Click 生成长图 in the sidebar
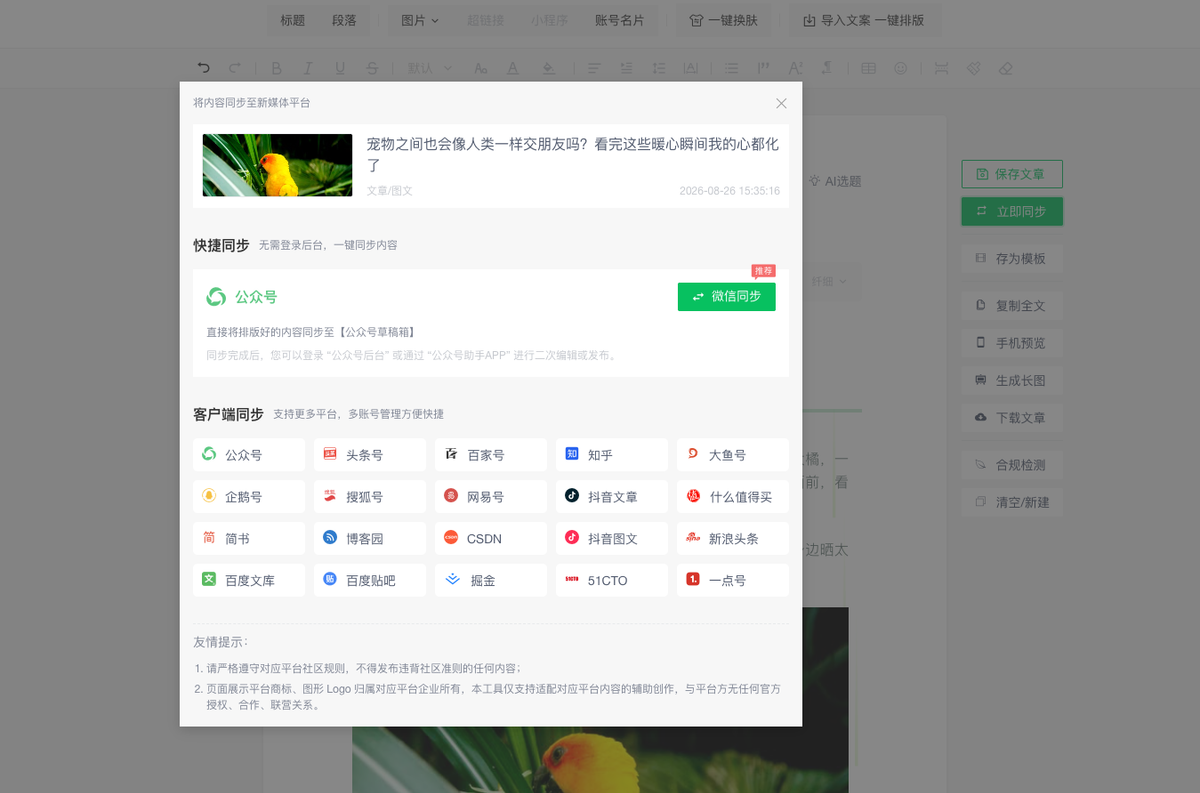This screenshot has width=1200, height=793. coord(1012,381)
